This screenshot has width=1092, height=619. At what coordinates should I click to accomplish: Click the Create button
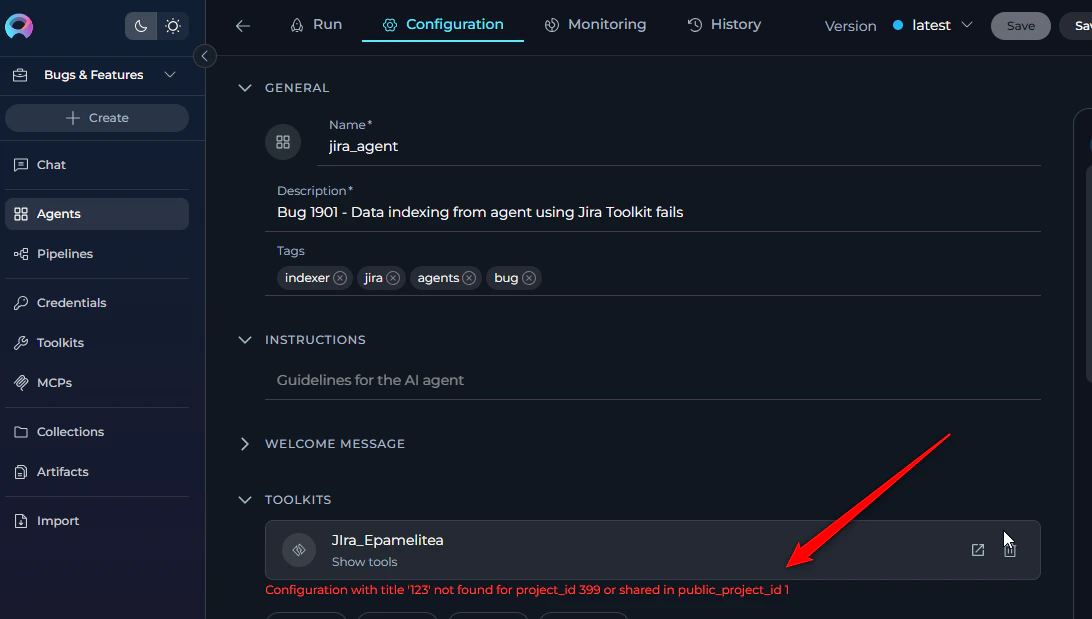[x=97, y=117]
